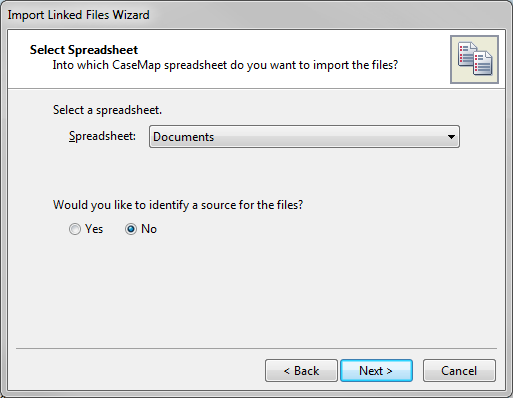Cancel the import wizard

click(459, 371)
